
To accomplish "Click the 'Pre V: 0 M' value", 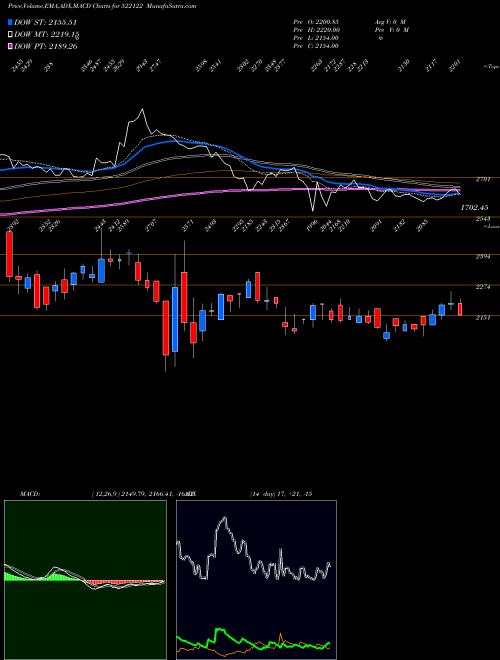I will (391, 30).
